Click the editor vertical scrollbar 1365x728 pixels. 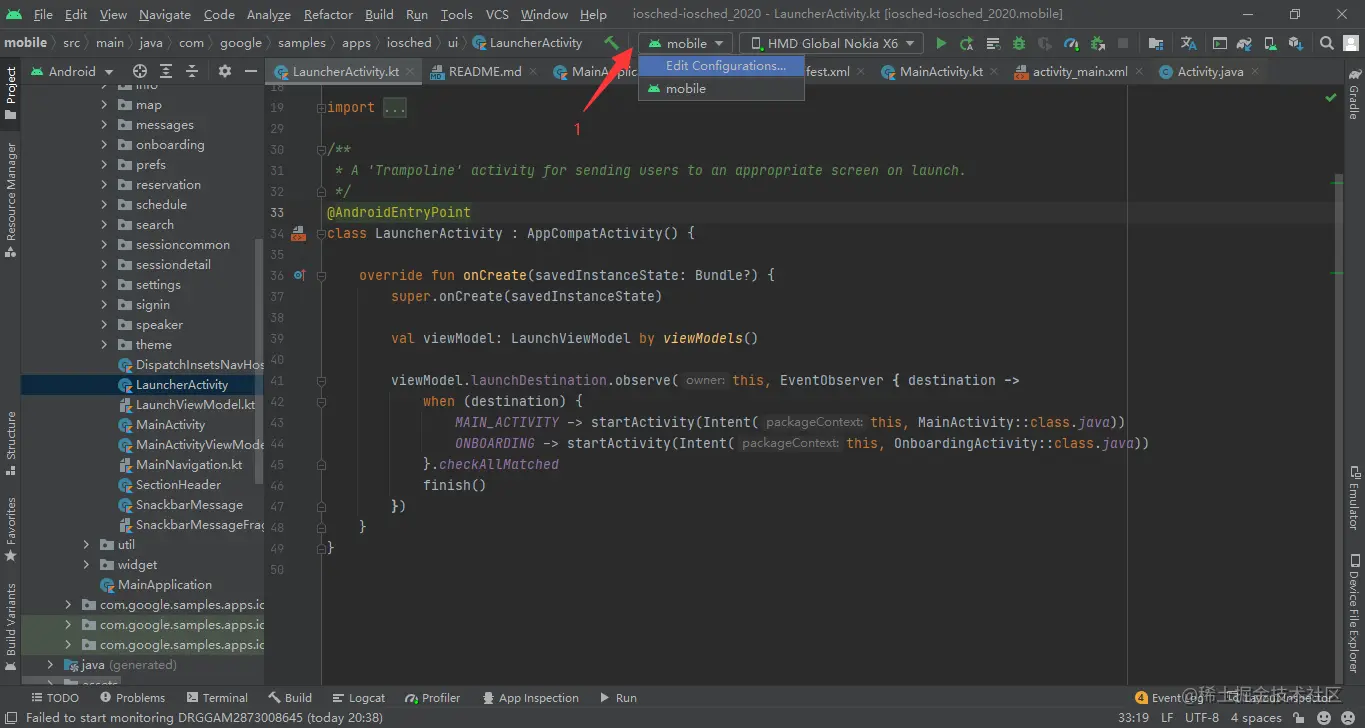pos(1338,430)
